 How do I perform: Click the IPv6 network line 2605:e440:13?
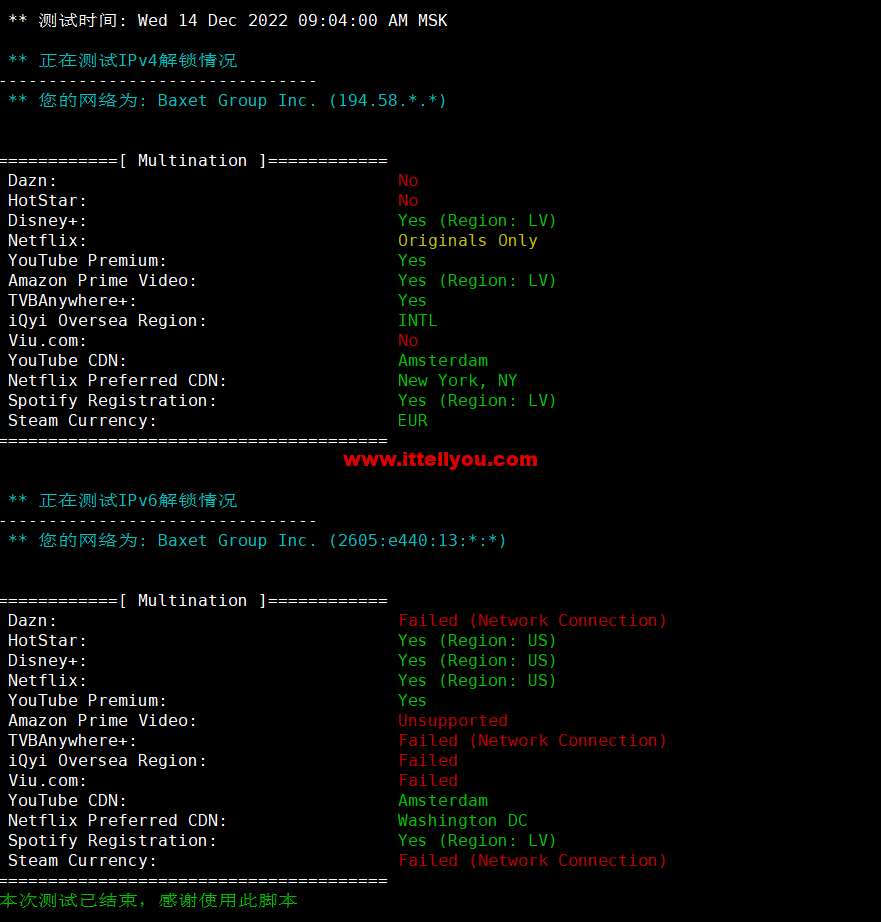[258, 540]
